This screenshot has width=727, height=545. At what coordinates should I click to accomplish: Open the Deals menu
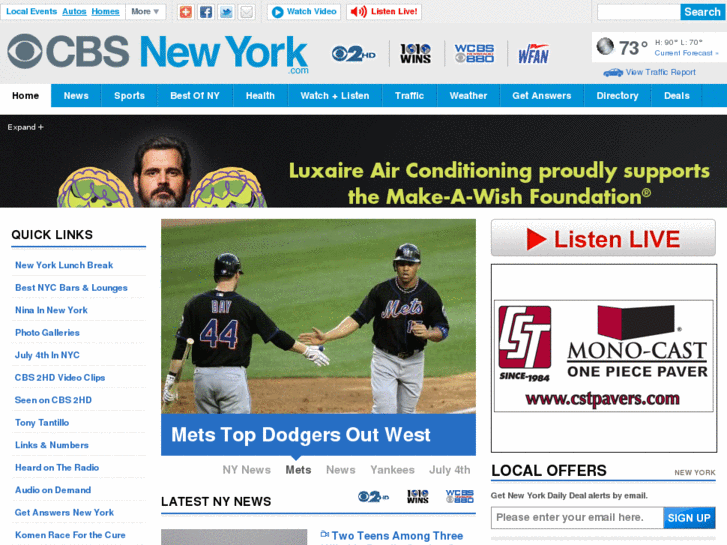point(676,96)
